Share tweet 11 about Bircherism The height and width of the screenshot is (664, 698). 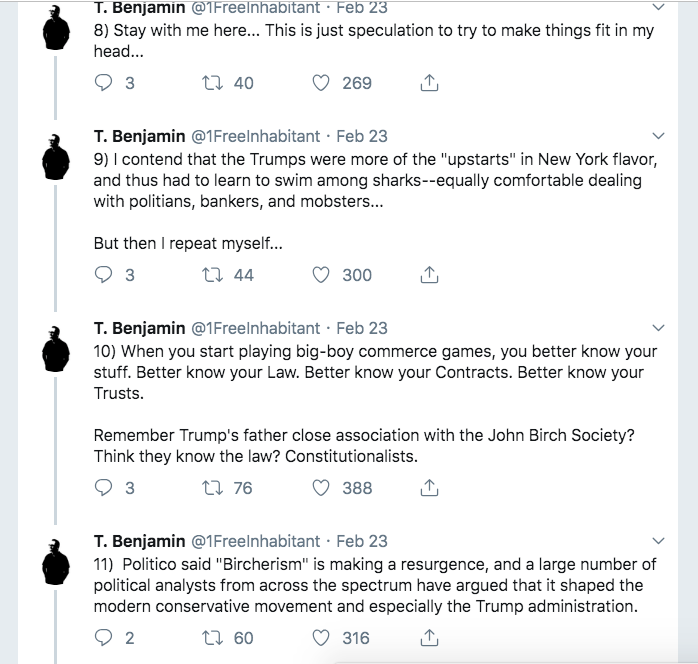429,638
